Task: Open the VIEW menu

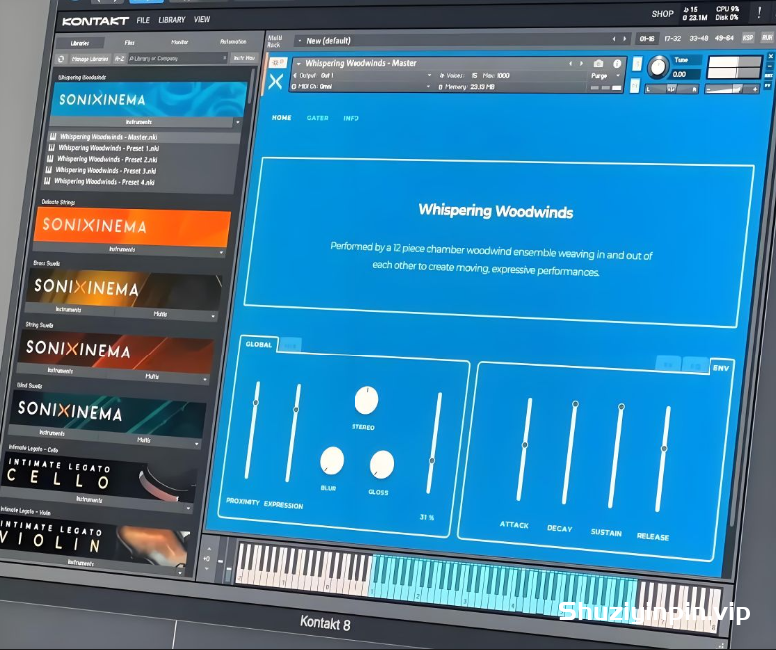Action: (201, 19)
